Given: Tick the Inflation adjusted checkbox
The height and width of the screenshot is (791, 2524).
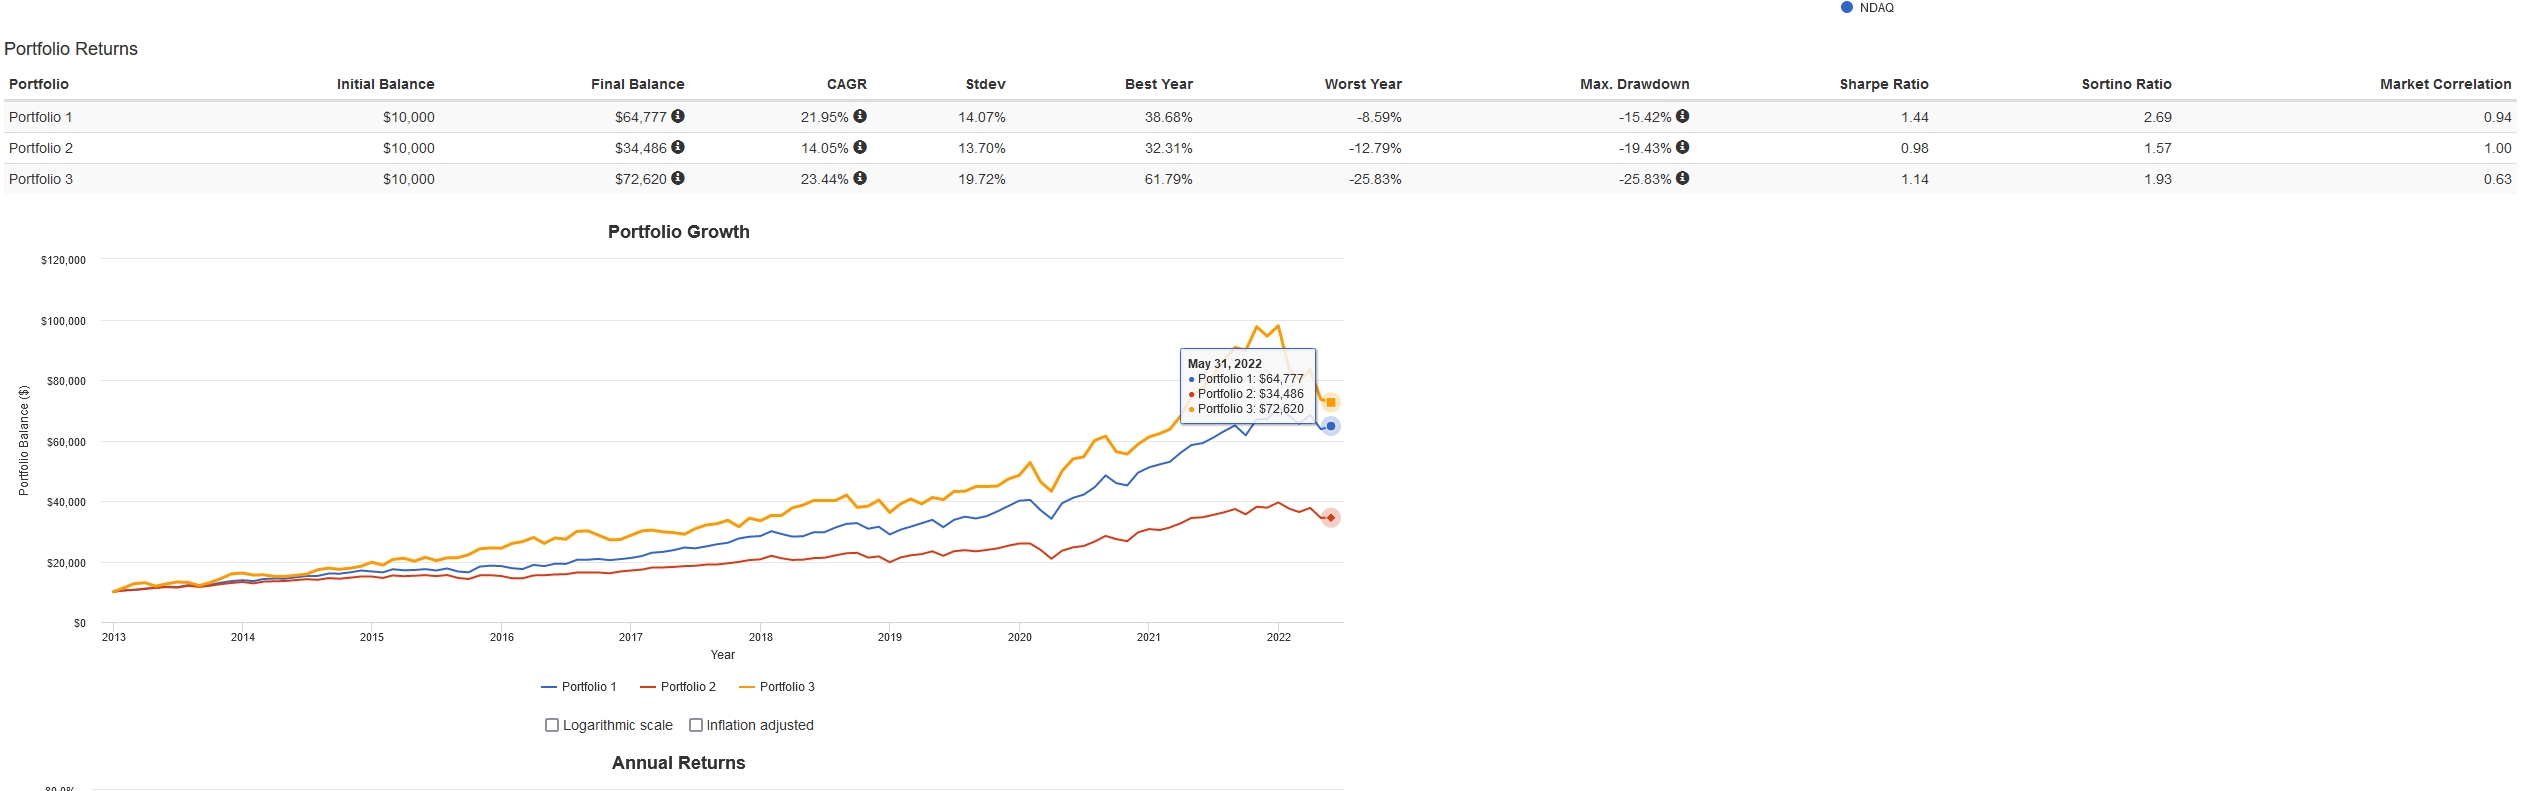Looking at the screenshot, I should point(696,725).
